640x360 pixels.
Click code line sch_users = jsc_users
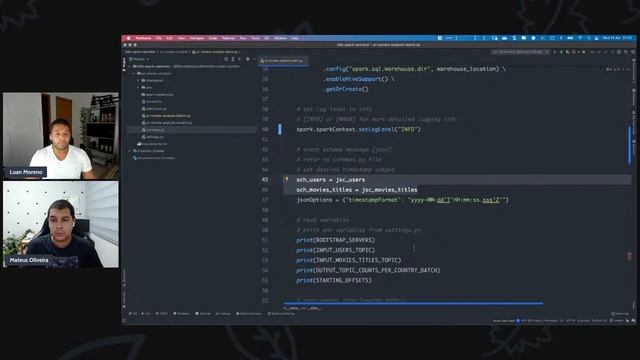[x=331, y=180]
